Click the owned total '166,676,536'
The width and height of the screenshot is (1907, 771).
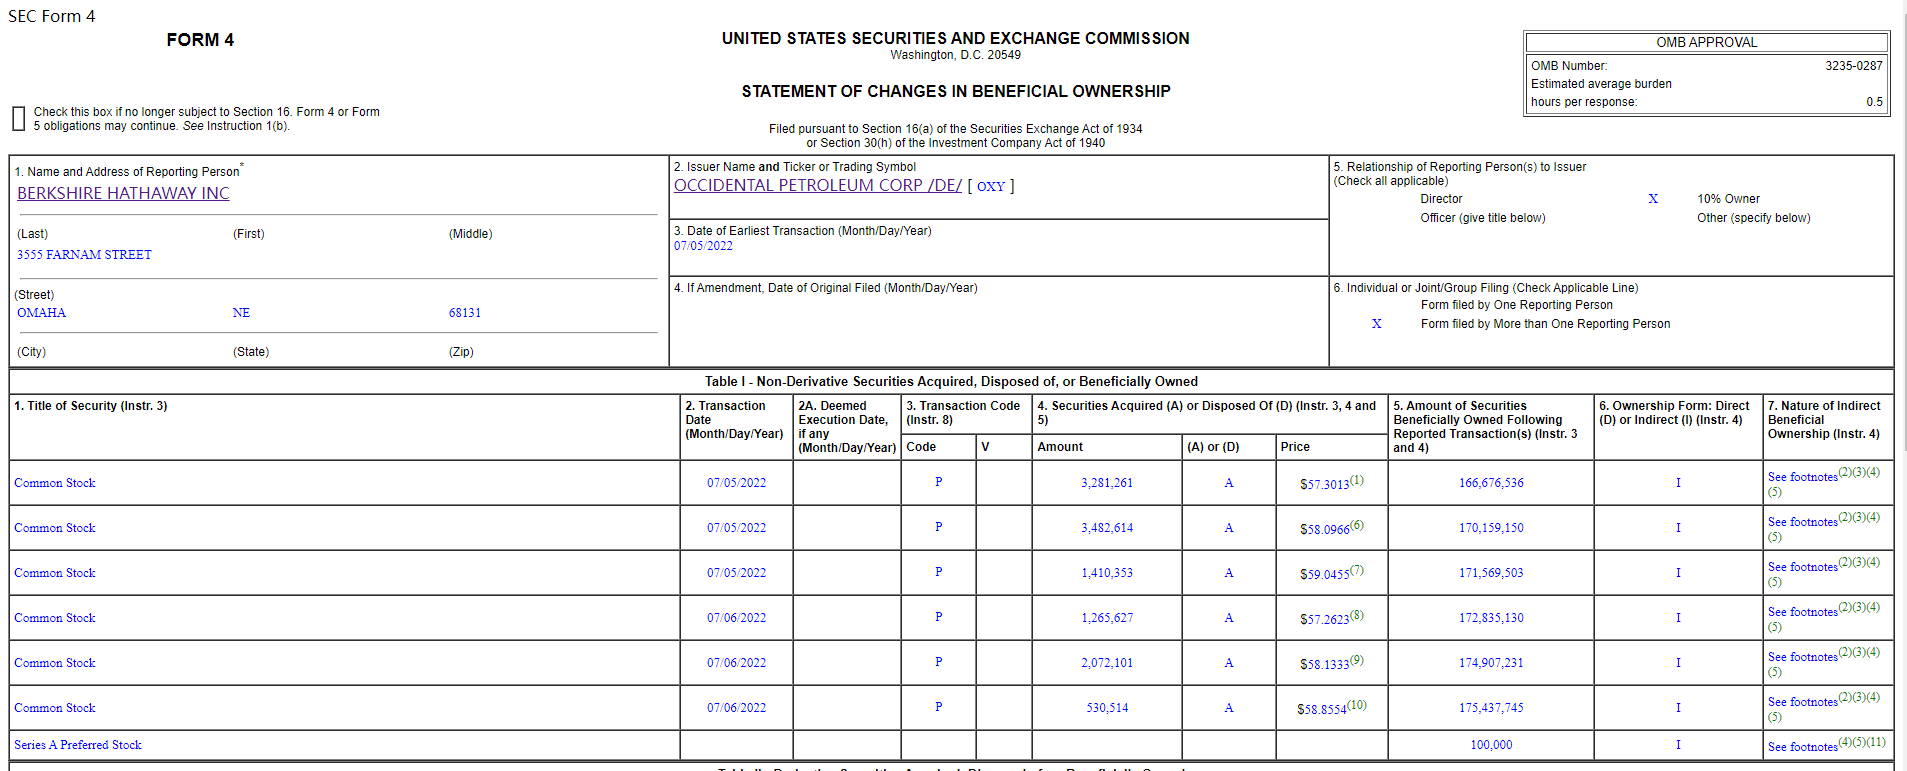pyautogui.click(x=1491, y=483)
